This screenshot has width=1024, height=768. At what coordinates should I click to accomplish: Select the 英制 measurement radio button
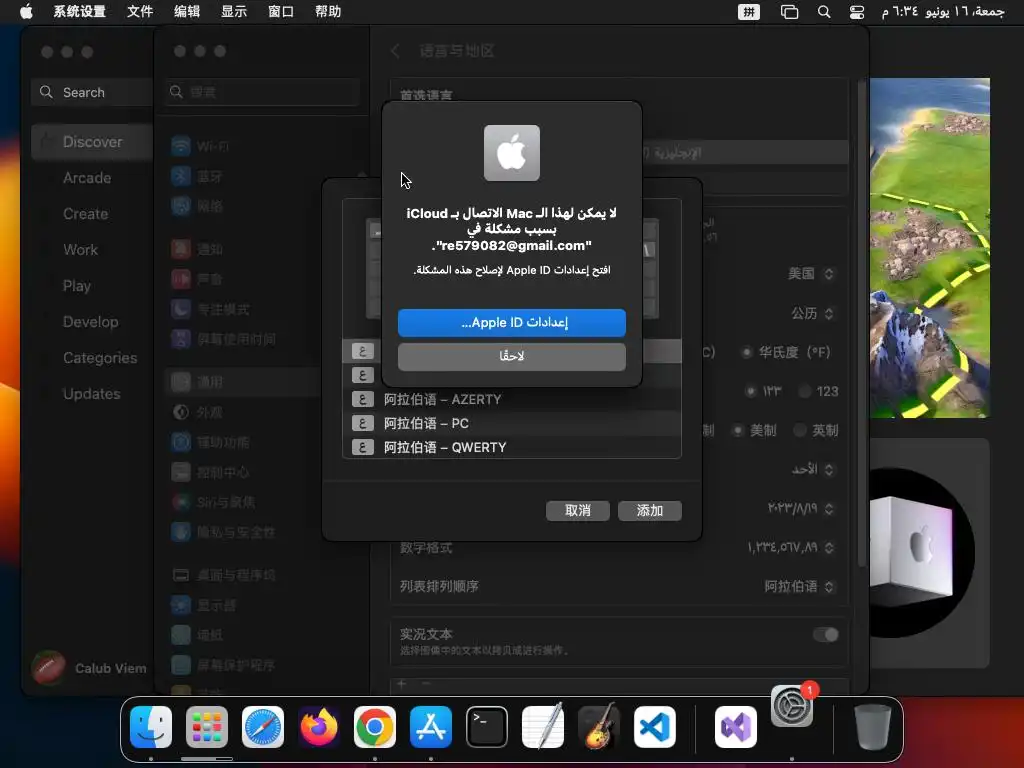point(799,430)
